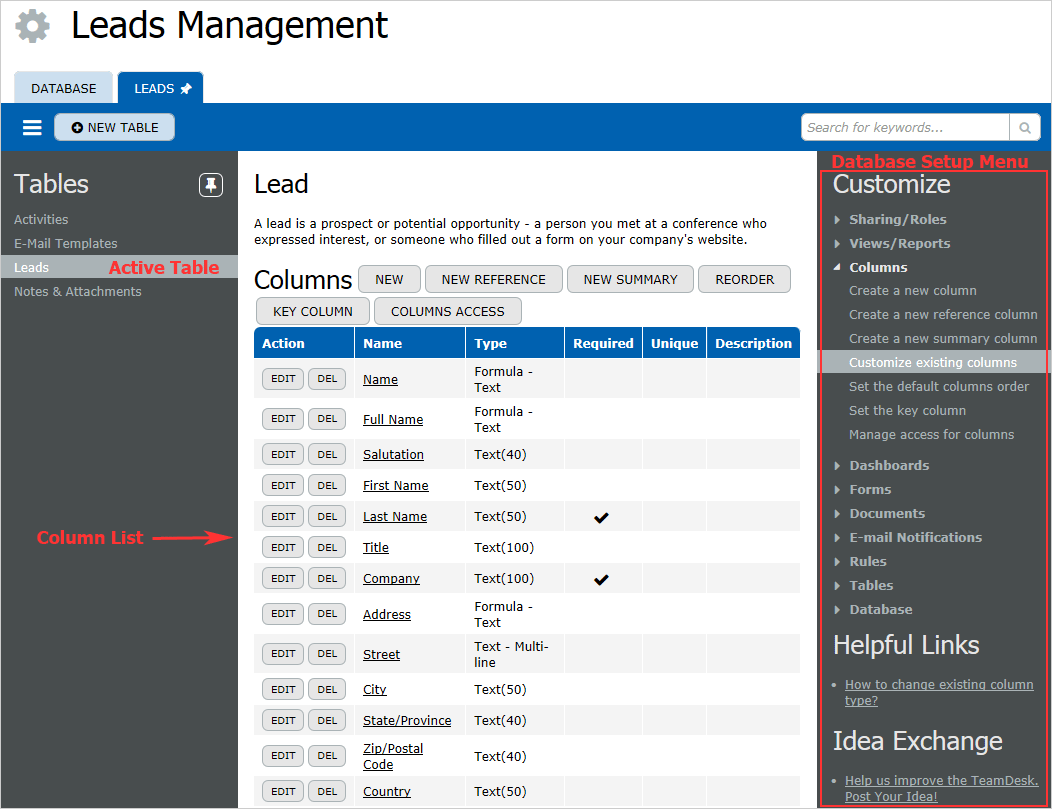Collapse the Columns section in Customize
The width and height of the screenshot is (1052, 809).
coord(878,267)
